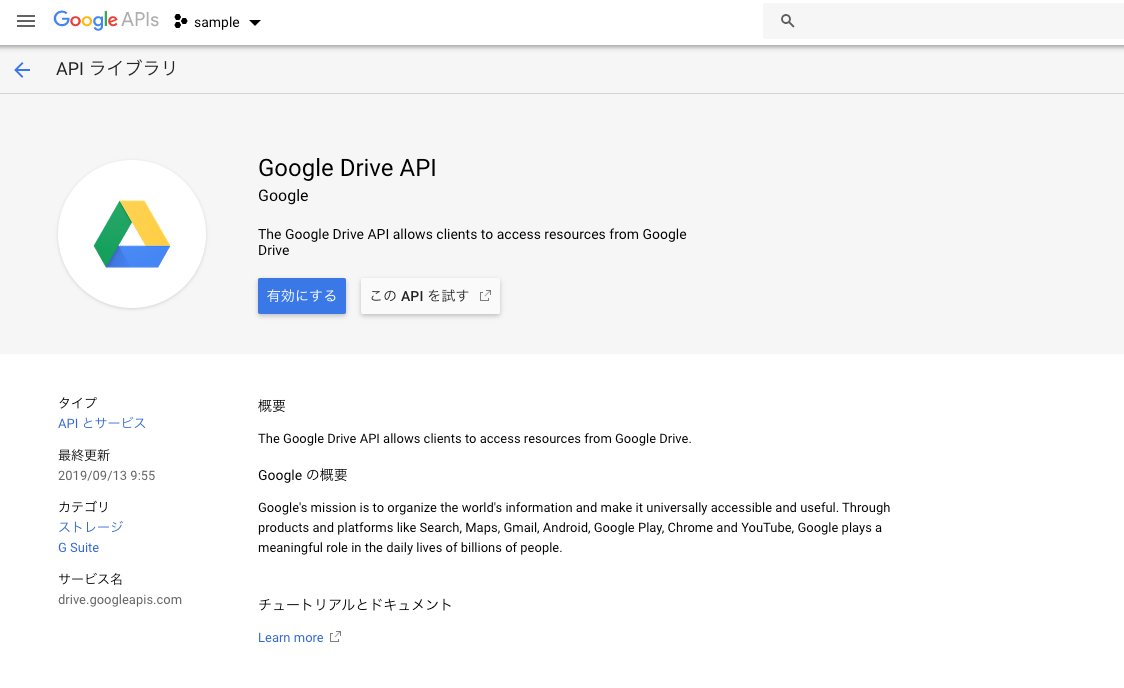The image size is (1124, 688).
Task: Focus the top search input field
Action: pos(950,21)
